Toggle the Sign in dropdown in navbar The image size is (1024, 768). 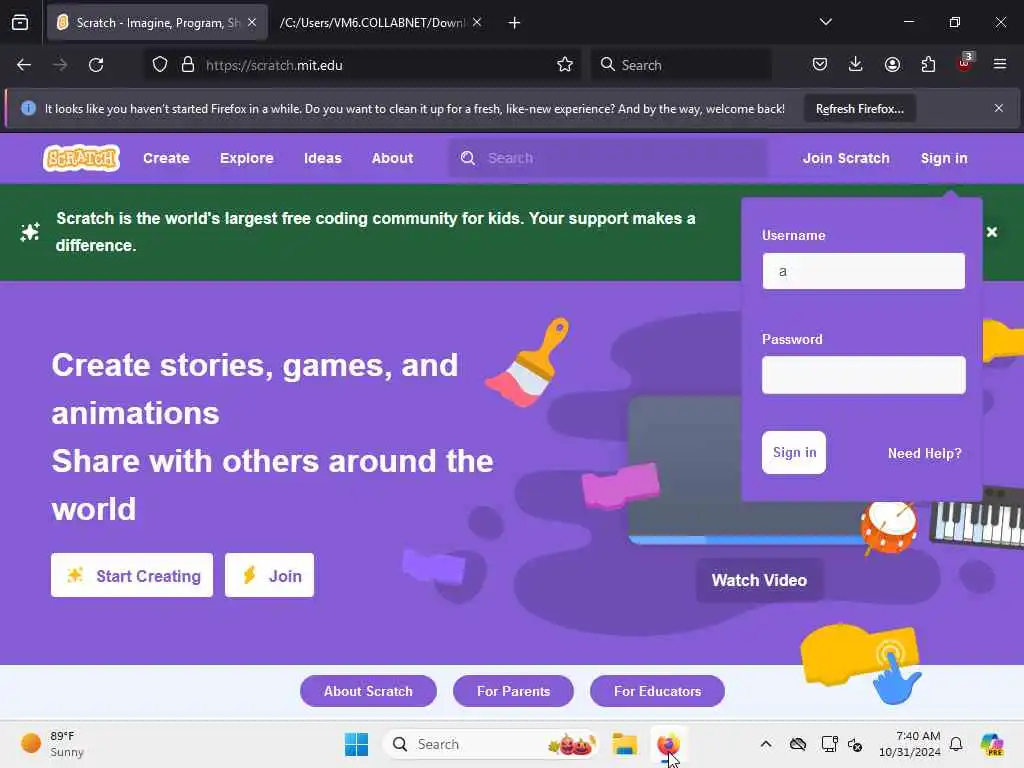944,158
